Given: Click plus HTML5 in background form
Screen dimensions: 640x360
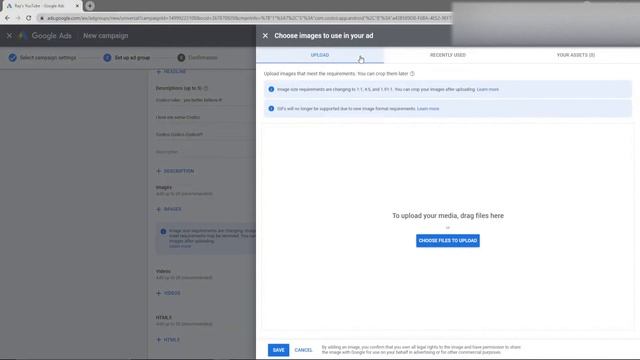Looking at the screenshot, I should [x=168, y=340].
